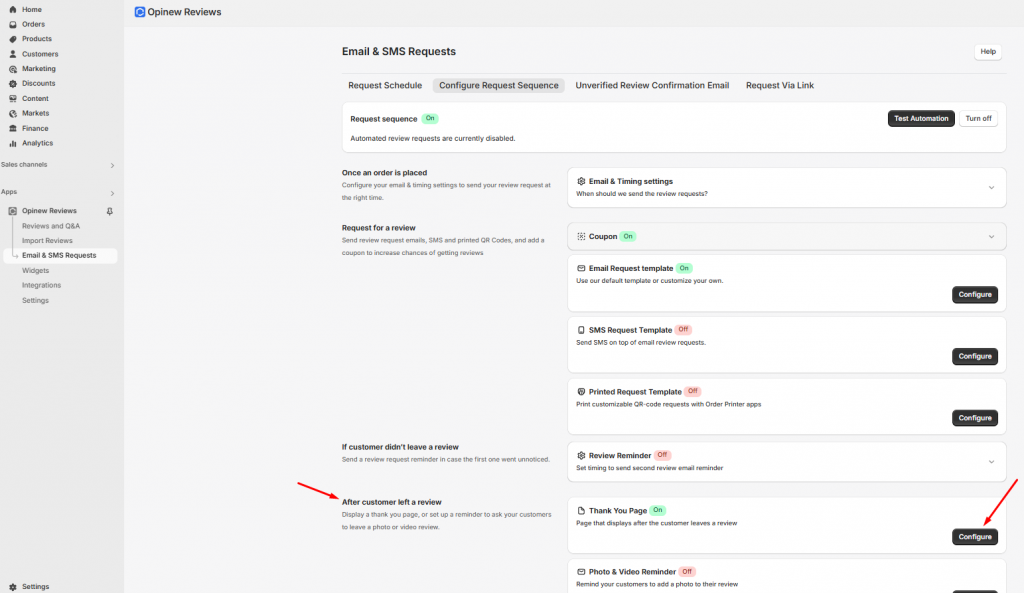This screenshot has width=1024, height=593.
Task: Click the Markets globe icon
Action: click(x=12, y=113)
